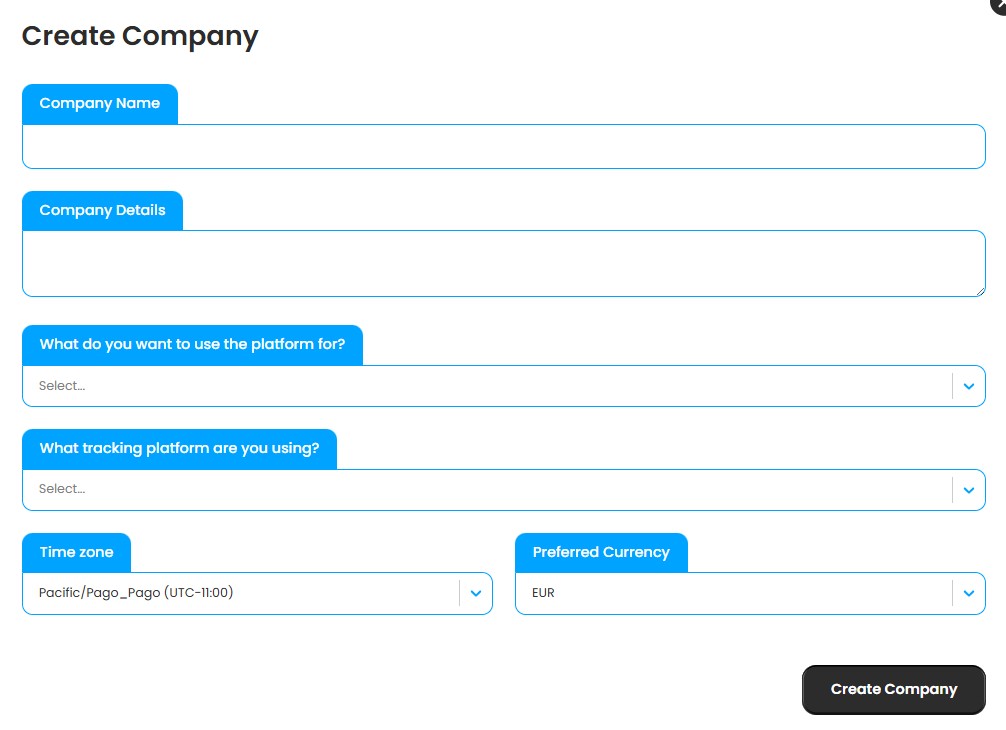Click the resize handle on Company Details
Viewport: 1006px width, 730px height.
click(981, 291)
